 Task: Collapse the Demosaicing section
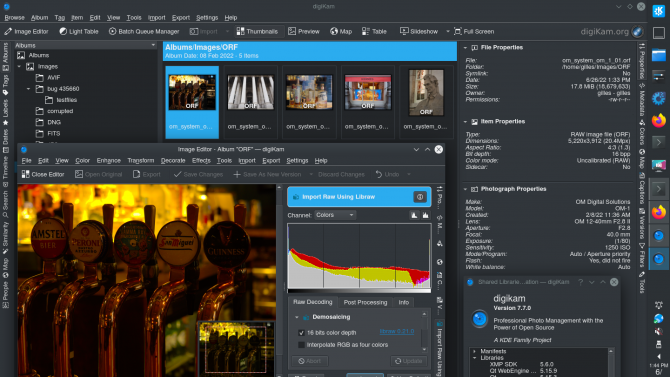(297, 317)
